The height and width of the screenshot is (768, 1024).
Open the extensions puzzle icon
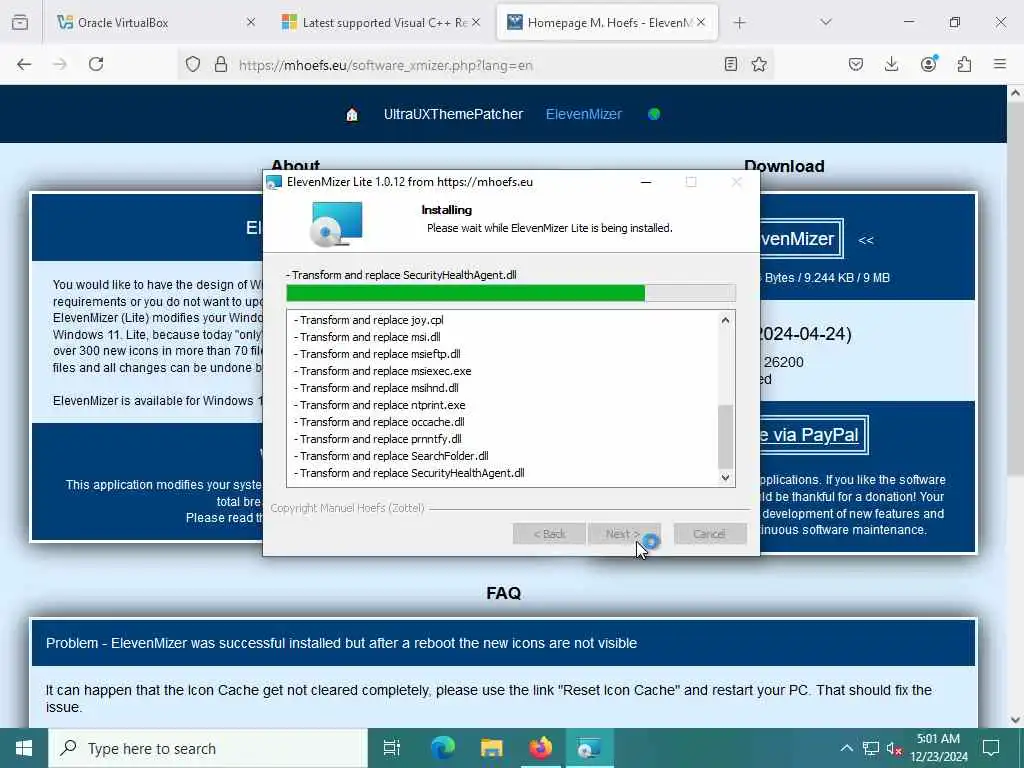tap(964, 64)
